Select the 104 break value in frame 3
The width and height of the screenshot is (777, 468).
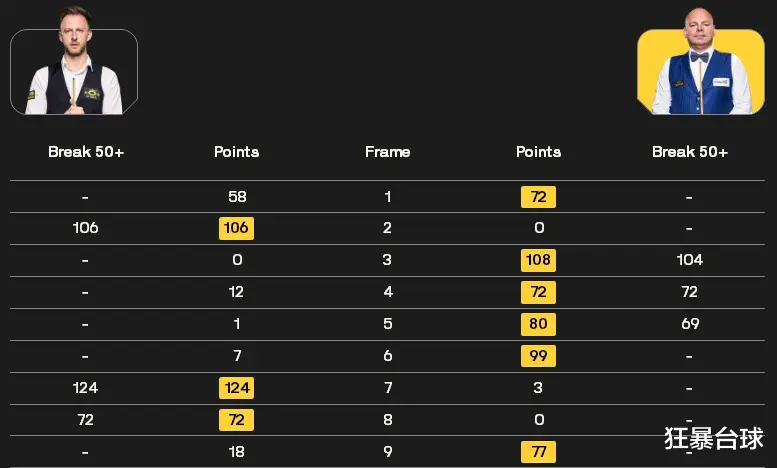[690, 260]
